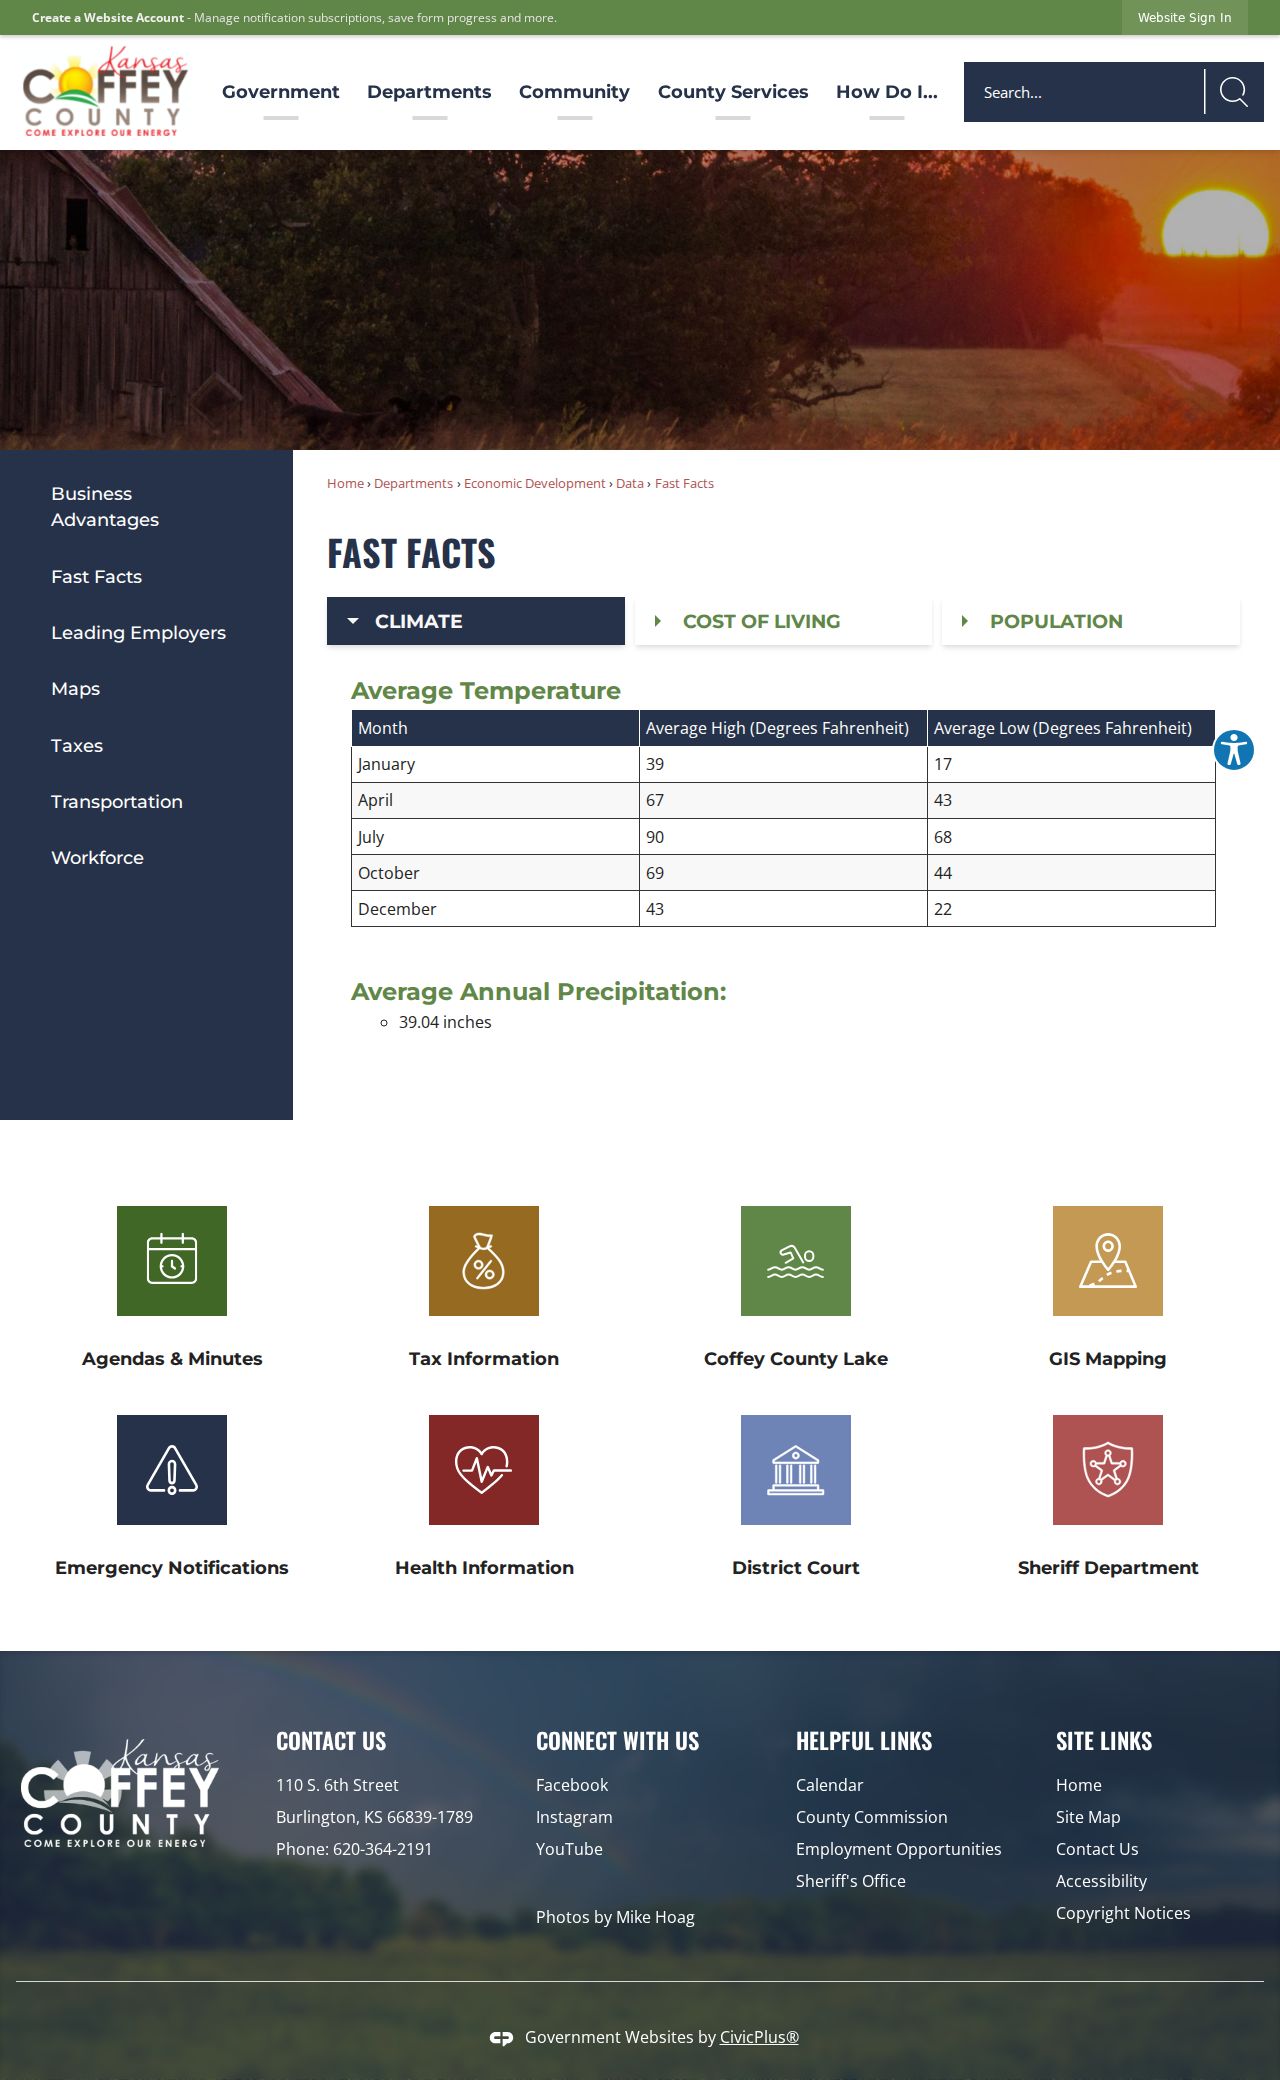Click the CivicPlus® link
Viewport: 1280px width, 2080px height.
tap(759, 2038)
